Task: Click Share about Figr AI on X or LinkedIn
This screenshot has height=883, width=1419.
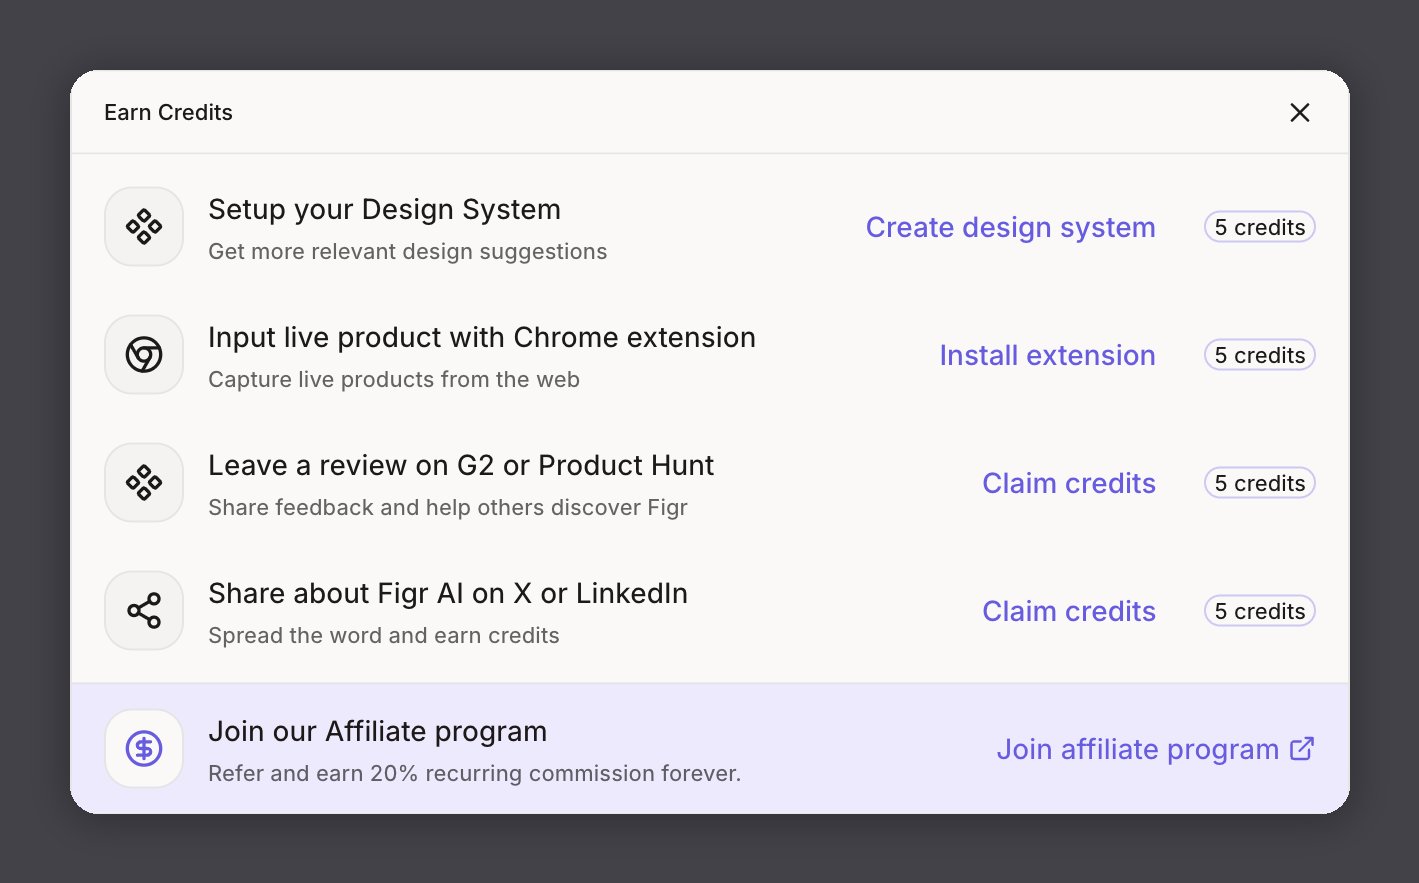Action: [447, 593]
